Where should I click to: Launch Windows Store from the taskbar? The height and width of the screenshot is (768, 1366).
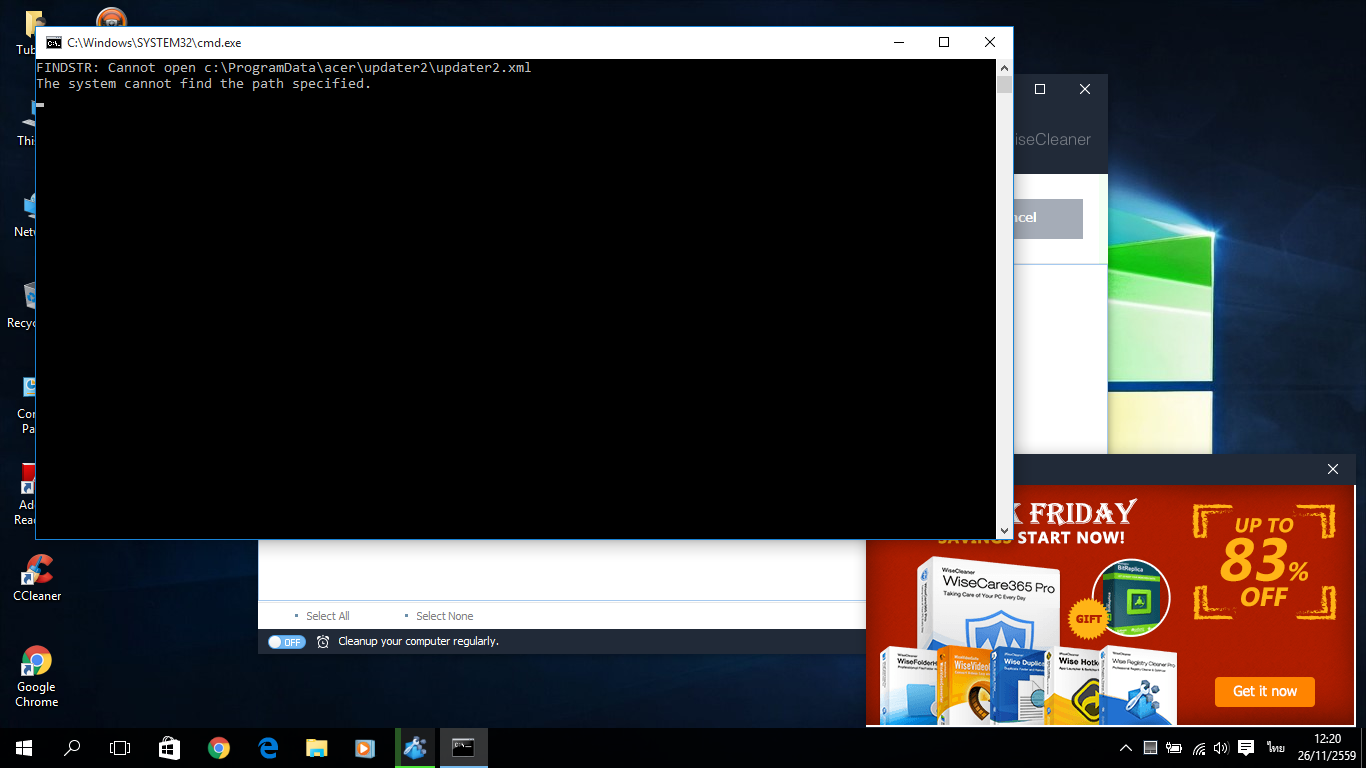(170, 748)
